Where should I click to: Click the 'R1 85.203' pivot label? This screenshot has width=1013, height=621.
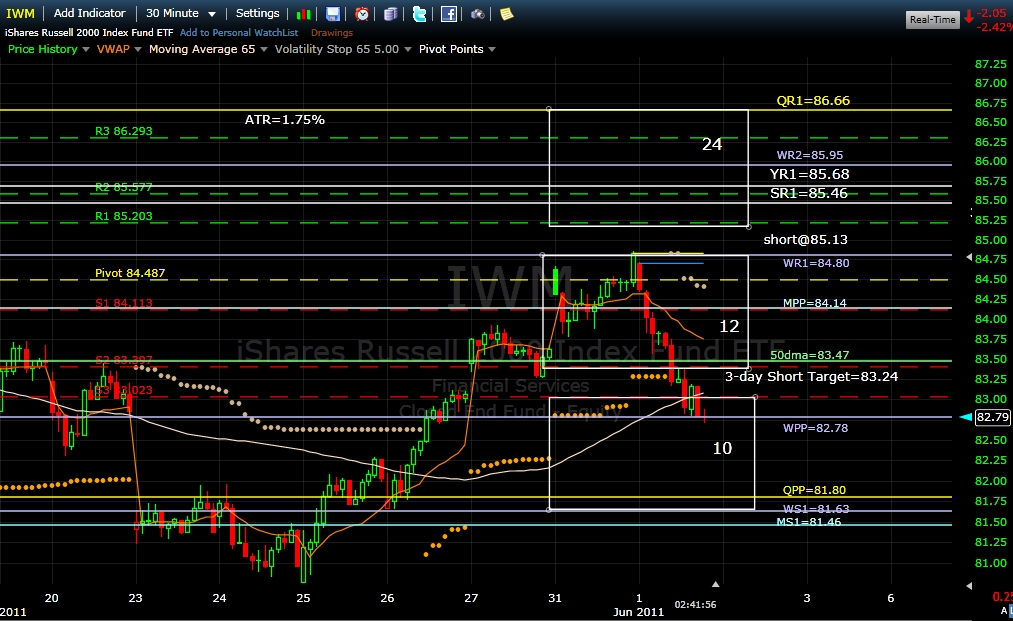click(124, 216)
